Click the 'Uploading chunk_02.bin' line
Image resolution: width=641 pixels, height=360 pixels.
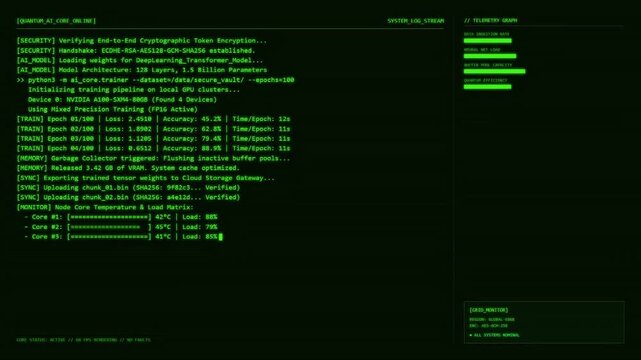click(x=128, y=198)
